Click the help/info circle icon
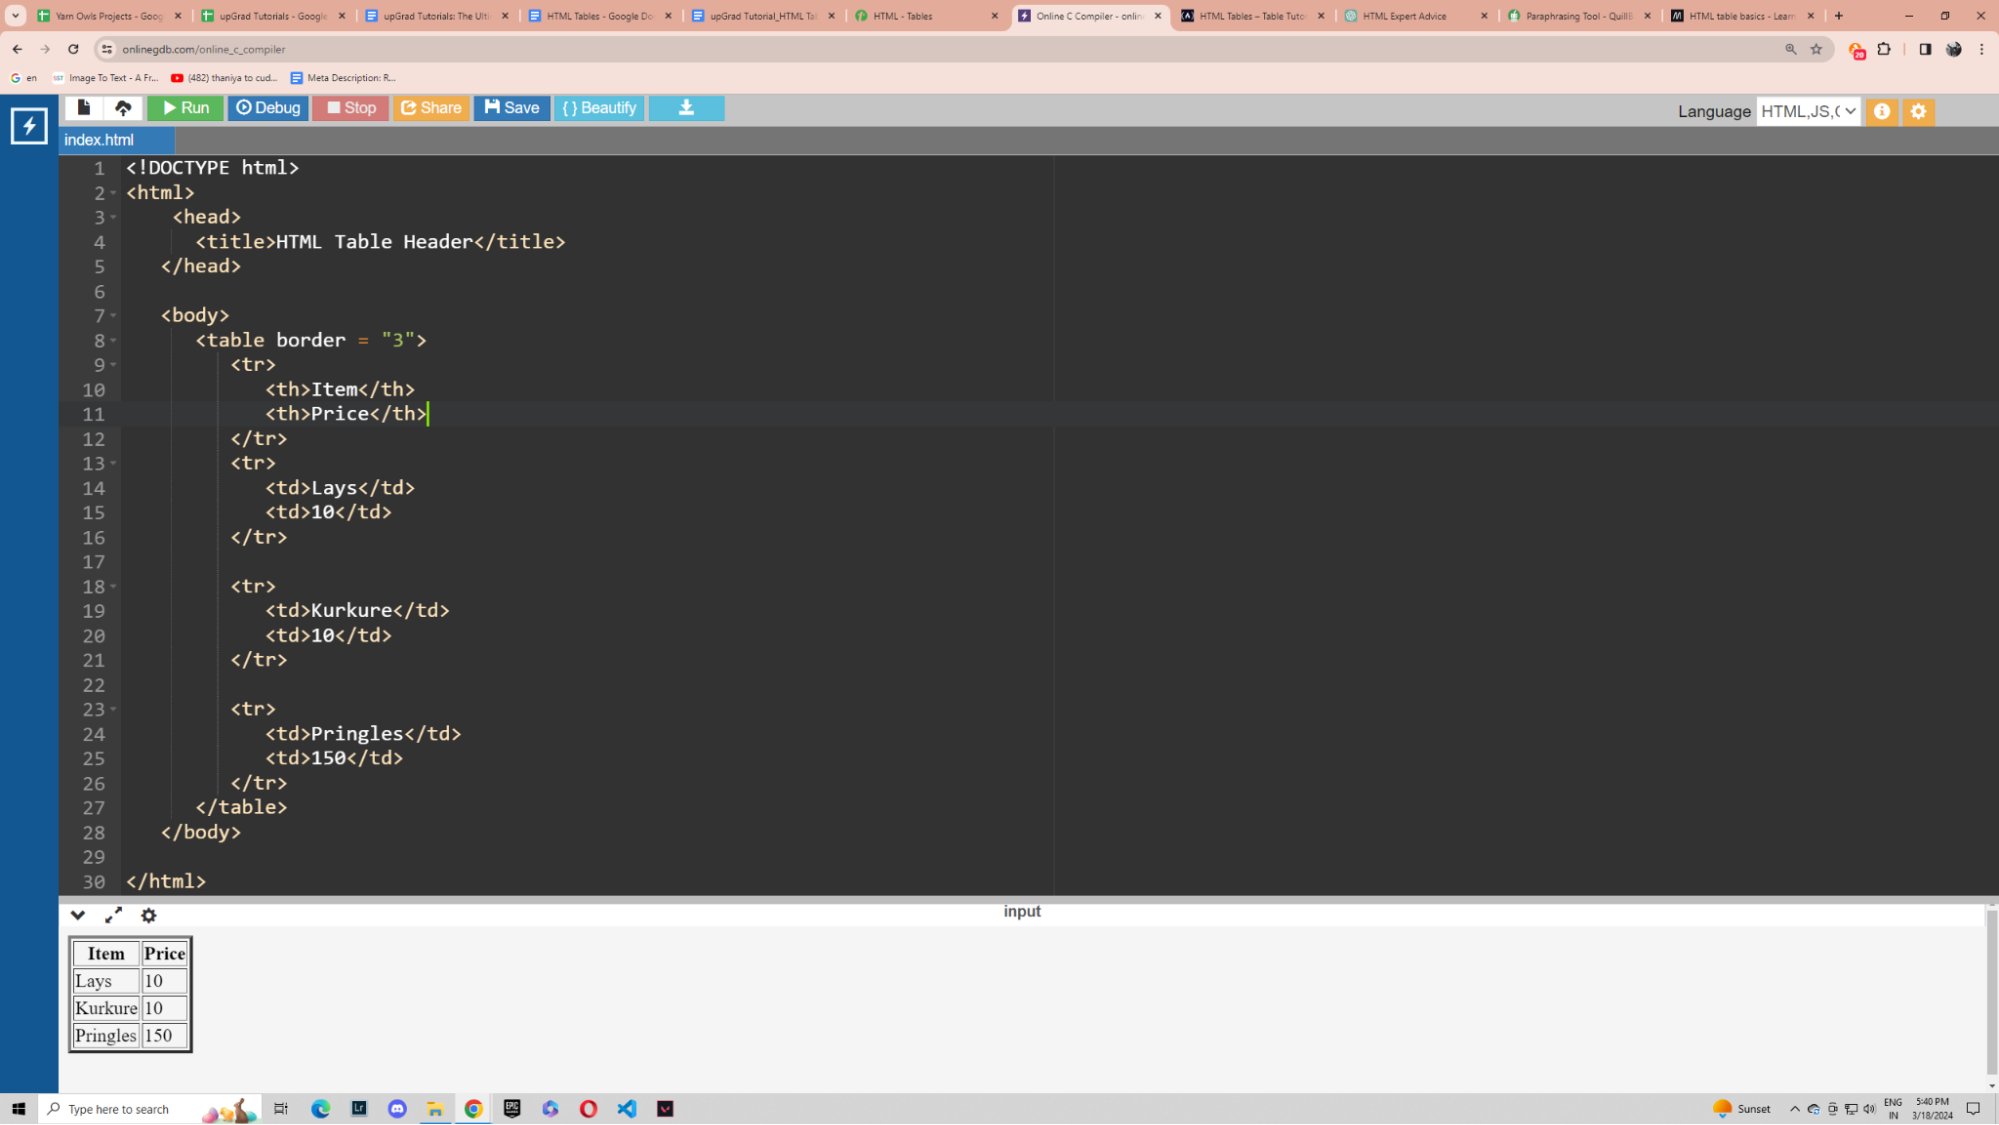Image resolution: width=1999 pixels, height=1125 pixels. tap(1882, 111)
